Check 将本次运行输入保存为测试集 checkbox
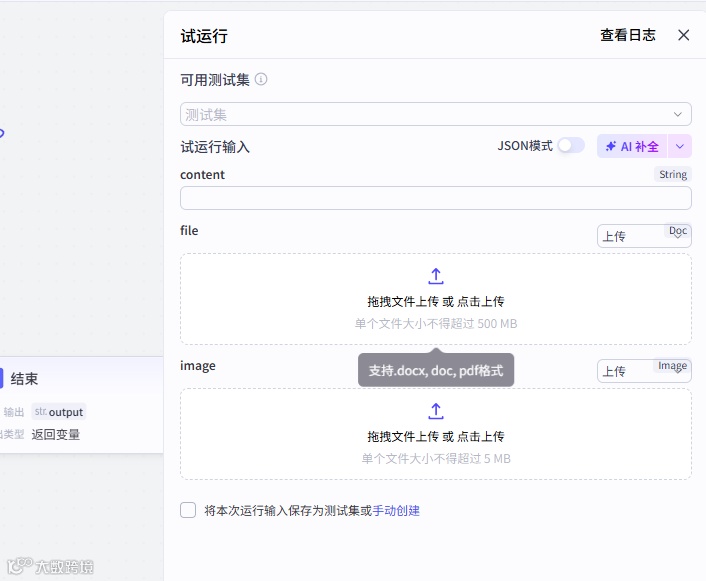Screen dimensions: 706x581 [188, 510]
